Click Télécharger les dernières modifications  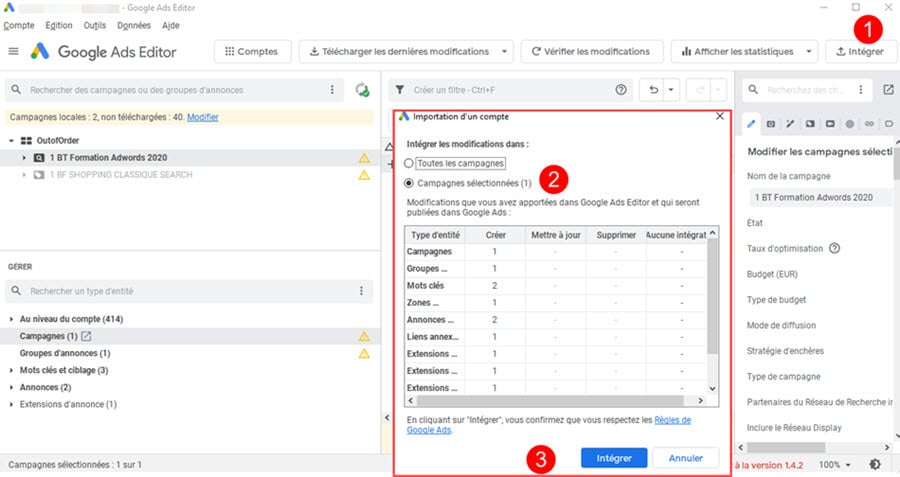pos(399,52)
